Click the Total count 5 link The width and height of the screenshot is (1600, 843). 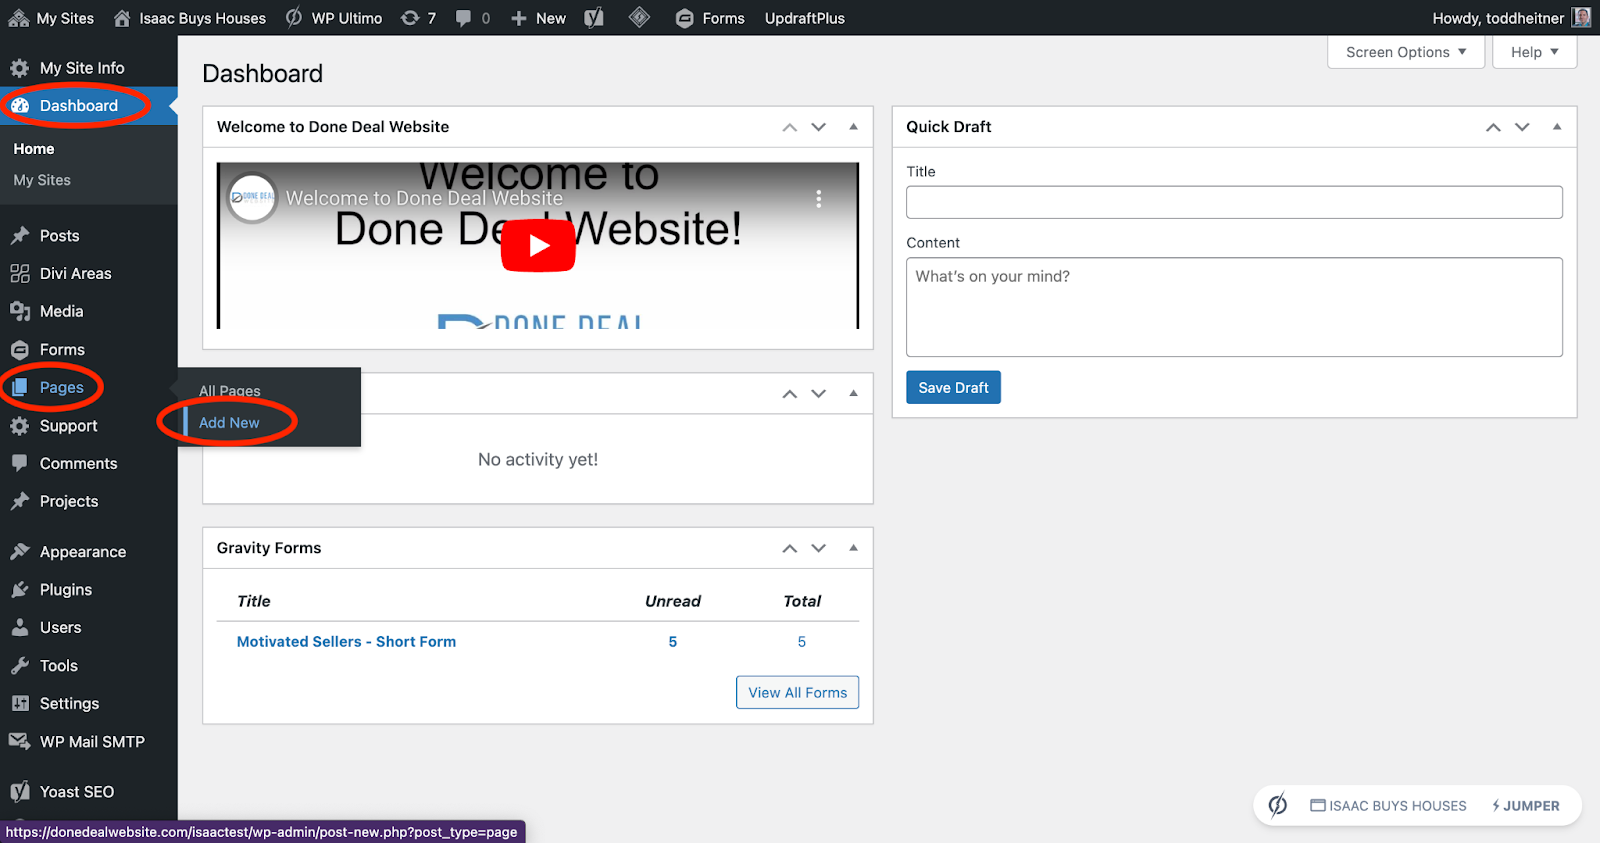802,642
